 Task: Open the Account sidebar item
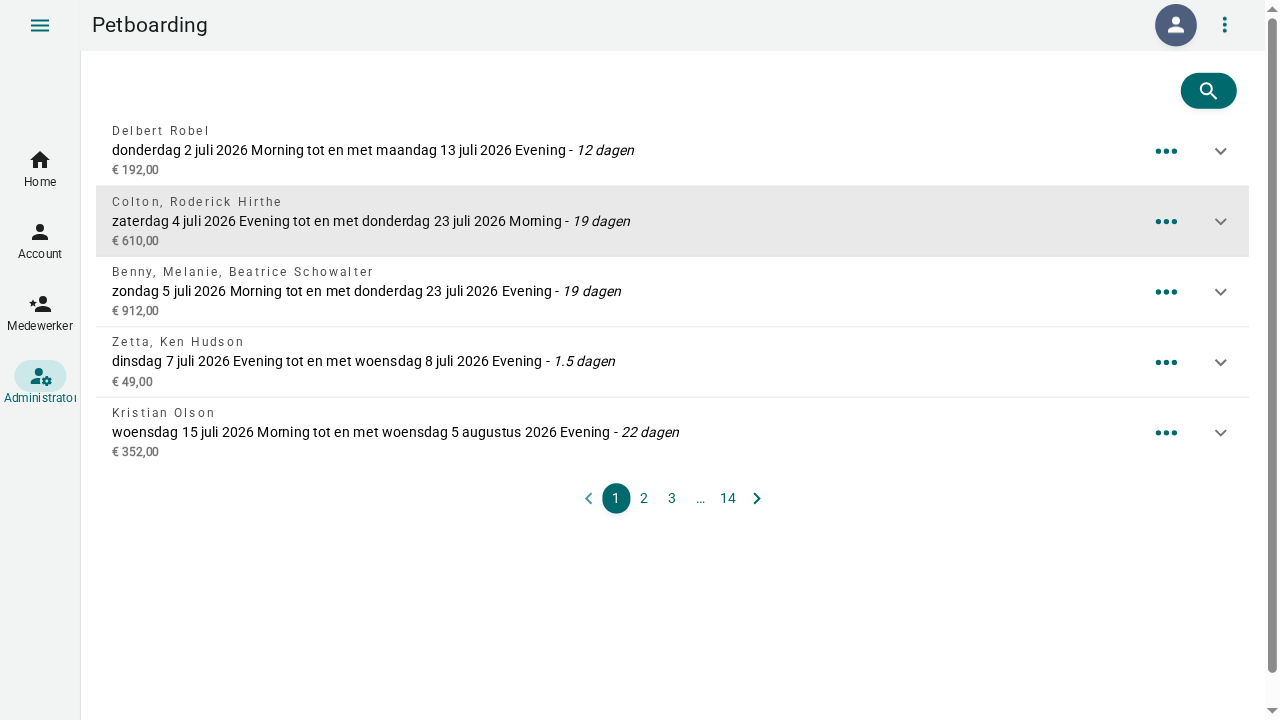click(x=40, y=241)
